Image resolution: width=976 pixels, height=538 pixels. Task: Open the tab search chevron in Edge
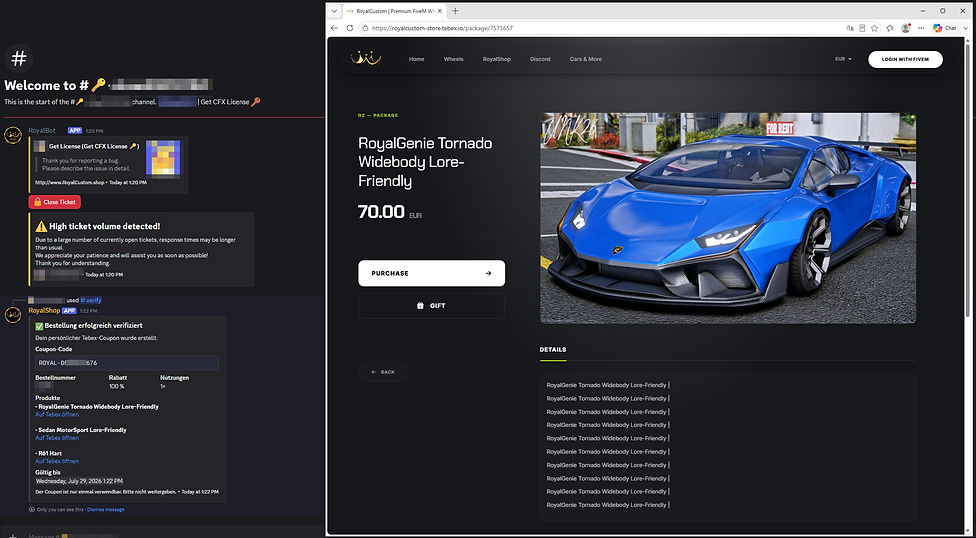(x=334, y=11)
